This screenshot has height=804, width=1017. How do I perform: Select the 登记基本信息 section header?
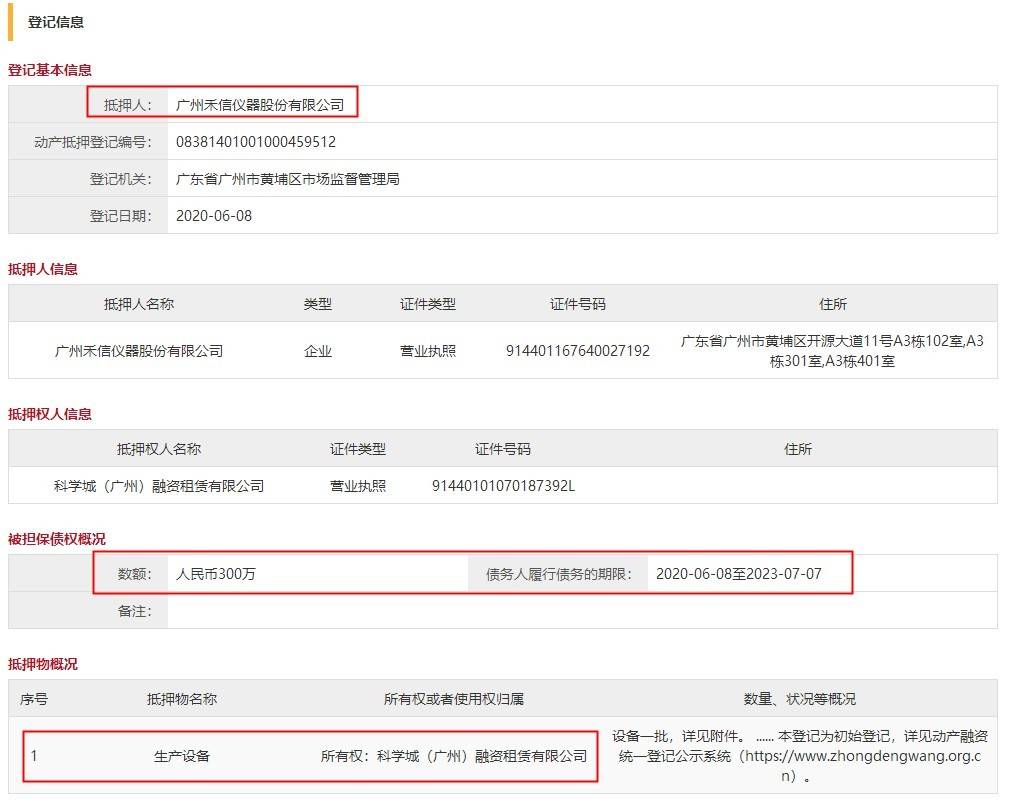pyautogui.click(x=49, y=70)
